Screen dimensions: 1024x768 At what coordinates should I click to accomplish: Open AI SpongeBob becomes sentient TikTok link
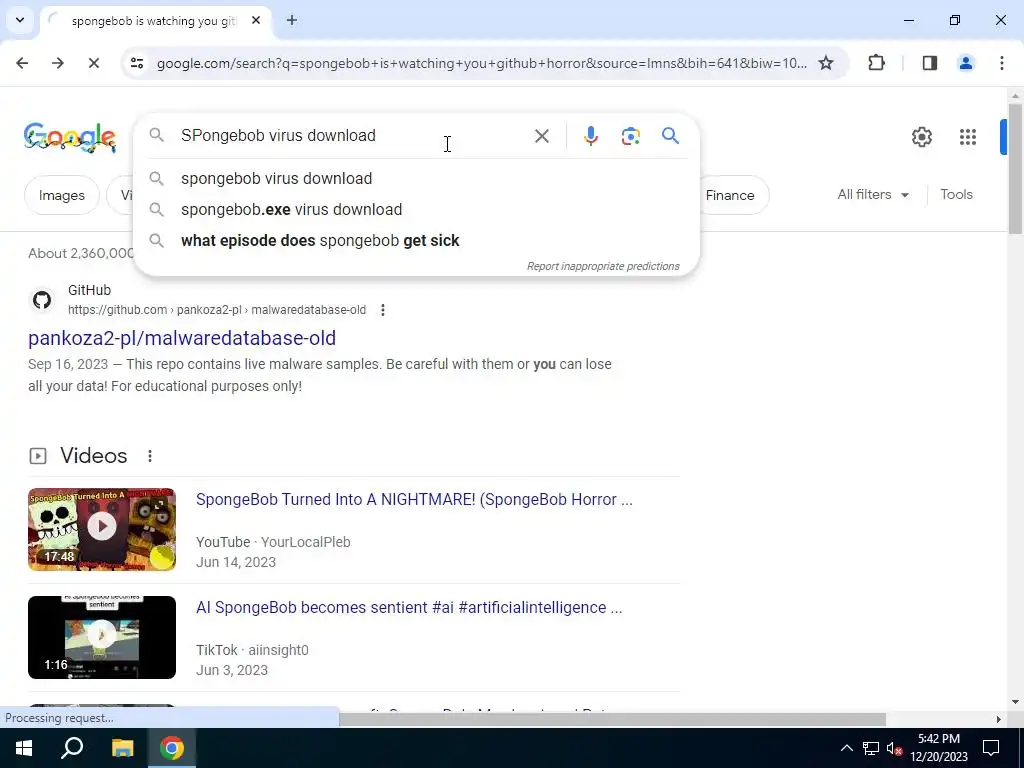pyautogui.click(x=409, y=607)
